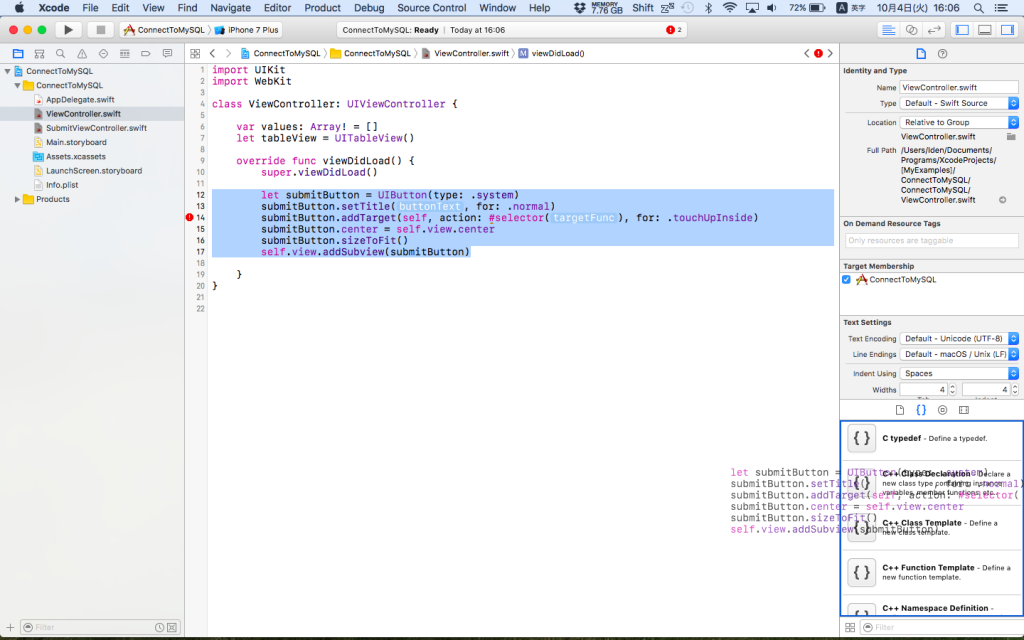The width and height of the screenshot is (1024, 640).
Task: Click the Run (play) button
Action: tap(68, 30)
